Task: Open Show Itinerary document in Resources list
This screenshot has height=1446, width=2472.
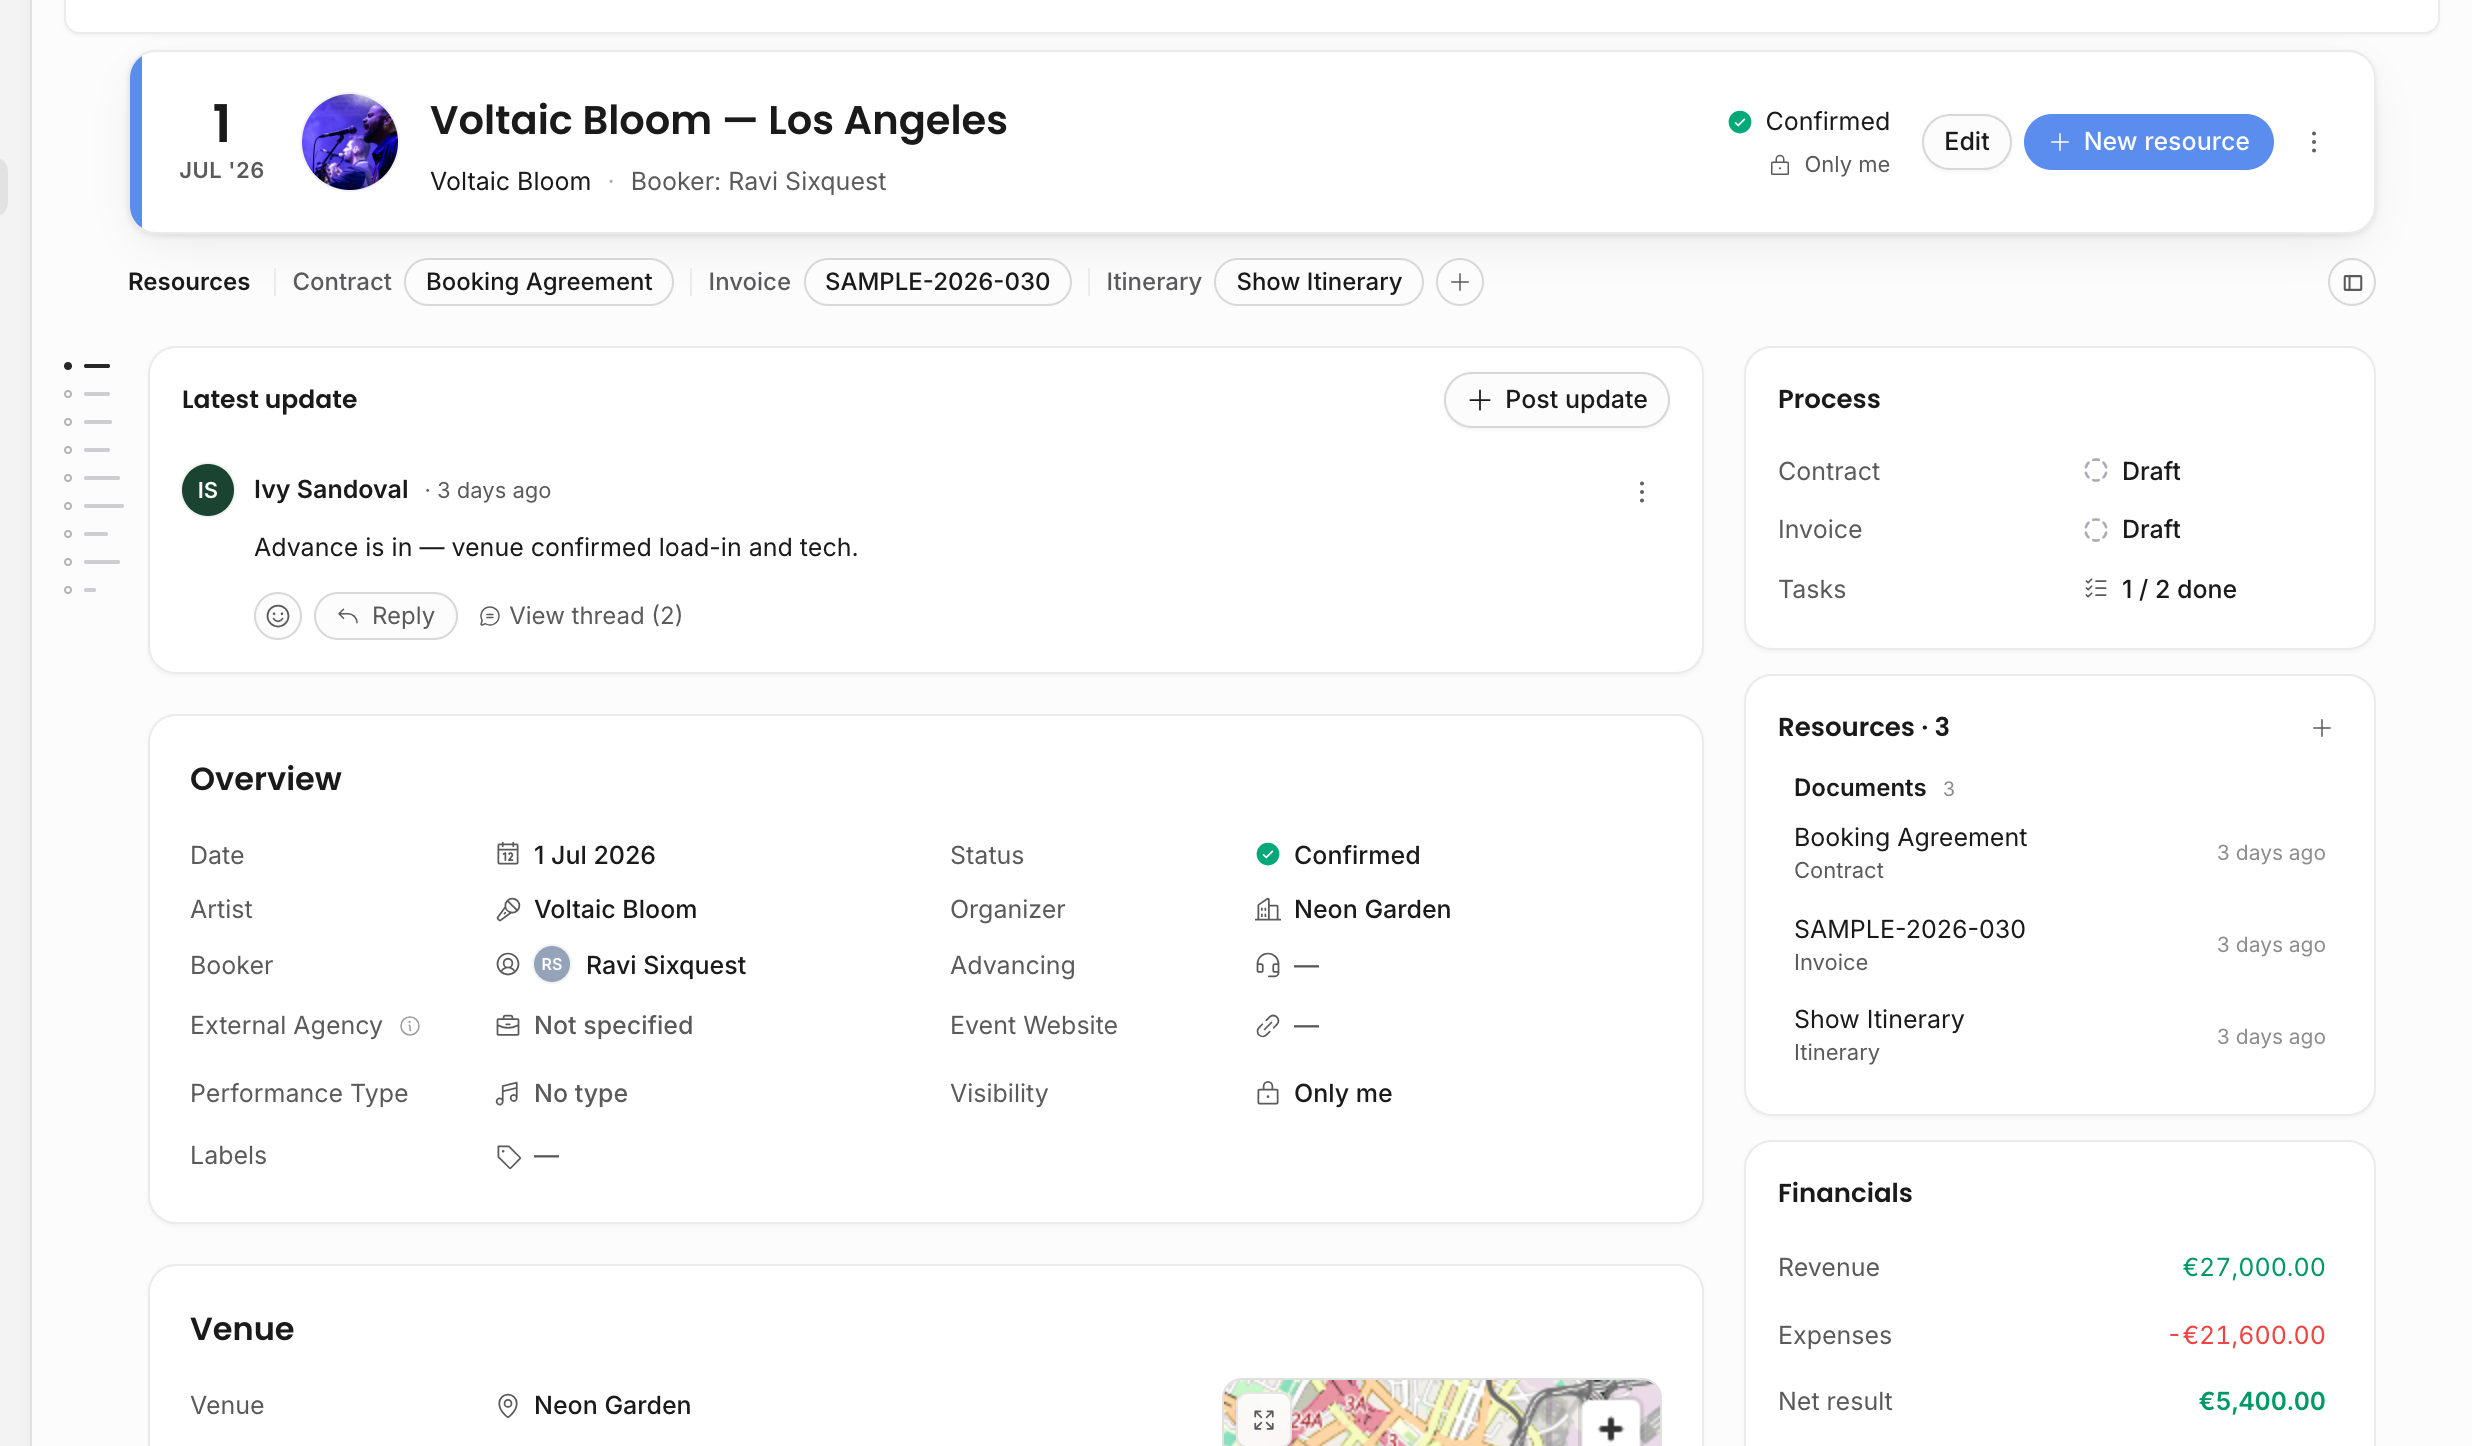Action: [x=2060, y=1035]
